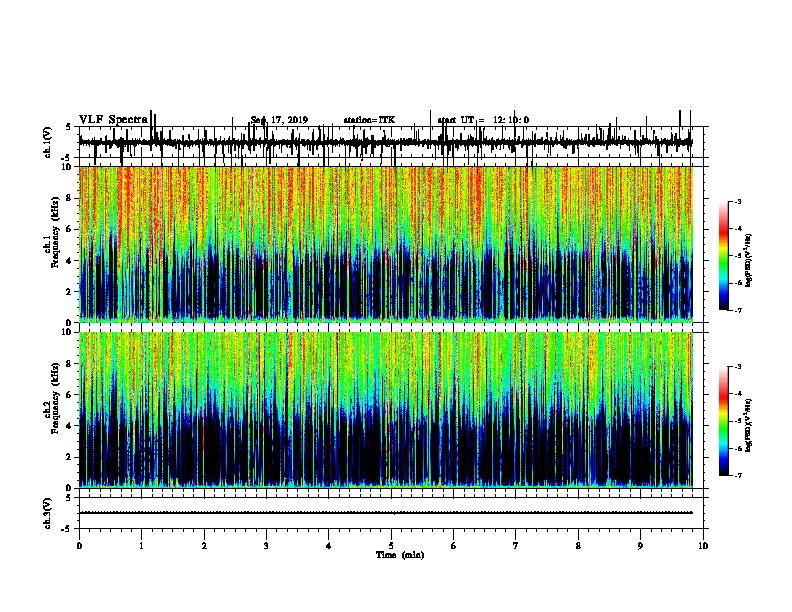Viewport: 792px width, 612px height.
Task: Click the "ch.3(V)" waveform axis label
Action: 47,513
